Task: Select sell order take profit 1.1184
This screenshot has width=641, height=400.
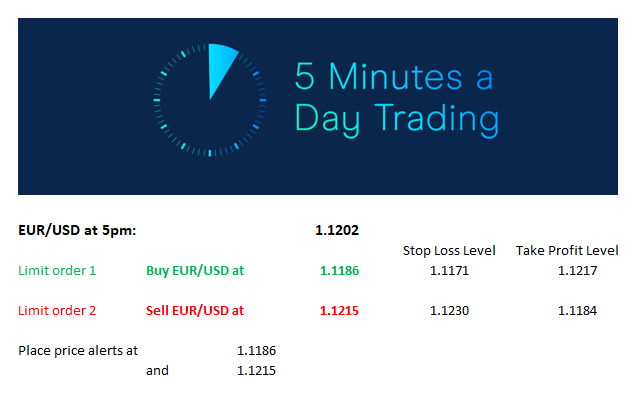Action: tap(577, 310)
